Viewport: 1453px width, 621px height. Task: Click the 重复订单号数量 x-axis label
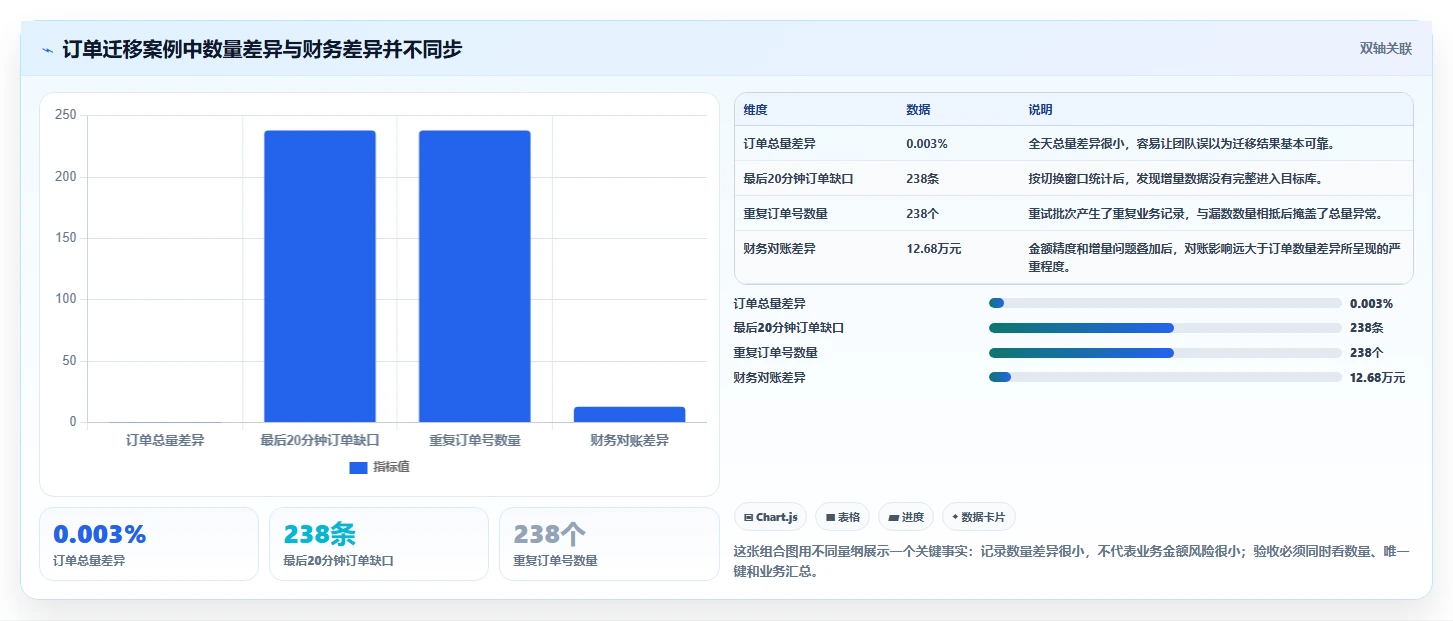pos(475,440)
